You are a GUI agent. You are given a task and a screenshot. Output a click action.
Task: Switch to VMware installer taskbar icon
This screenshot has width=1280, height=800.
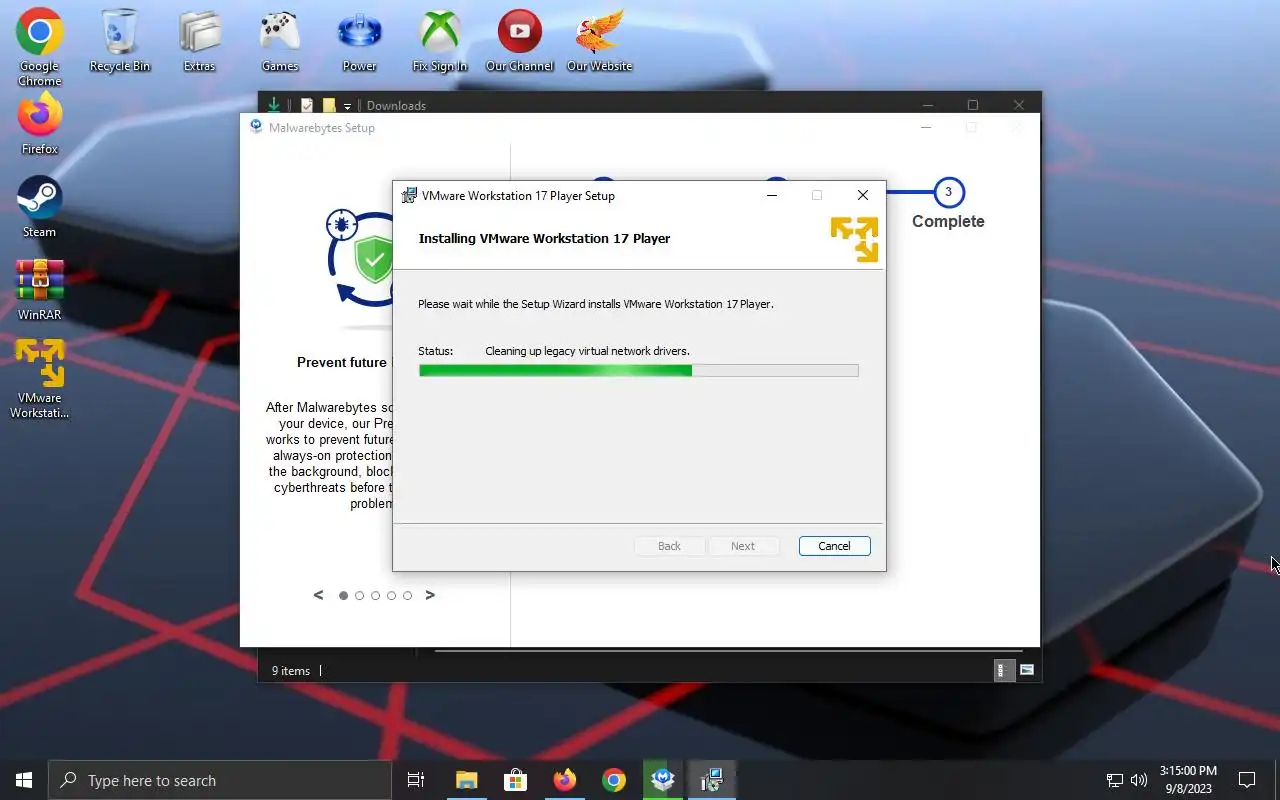click(712, 780)
